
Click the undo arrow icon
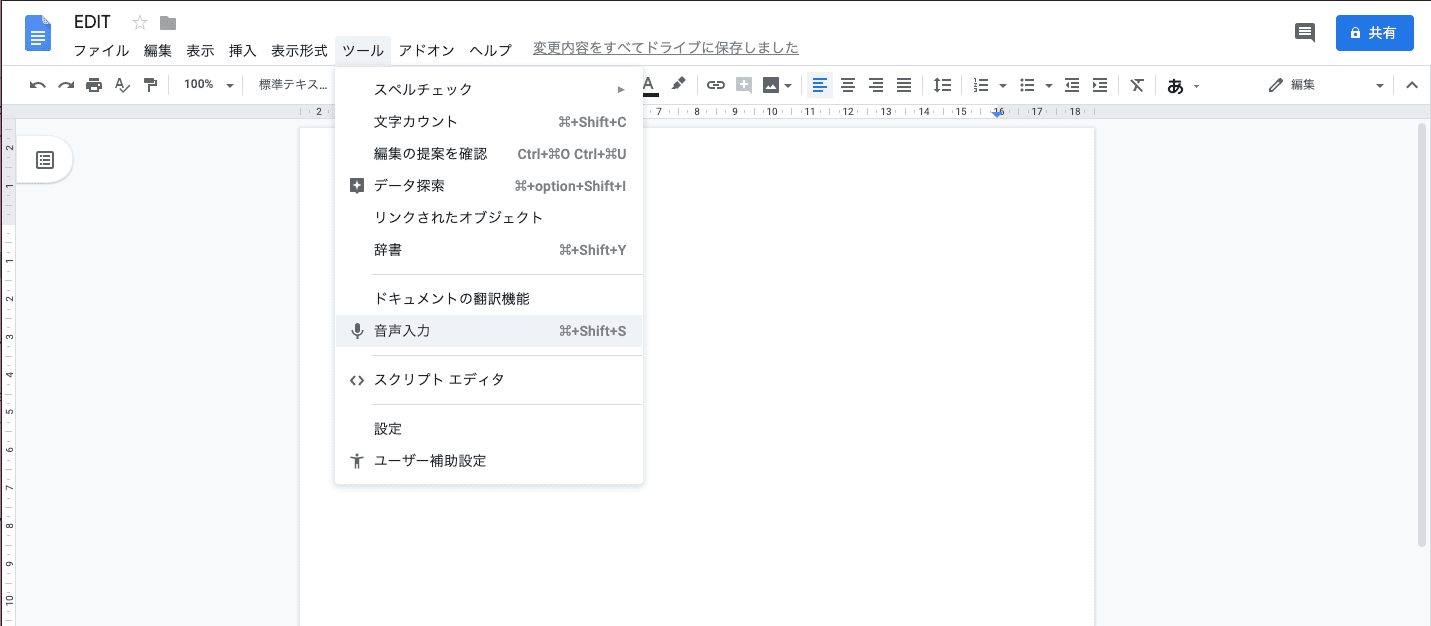(38, 85)
